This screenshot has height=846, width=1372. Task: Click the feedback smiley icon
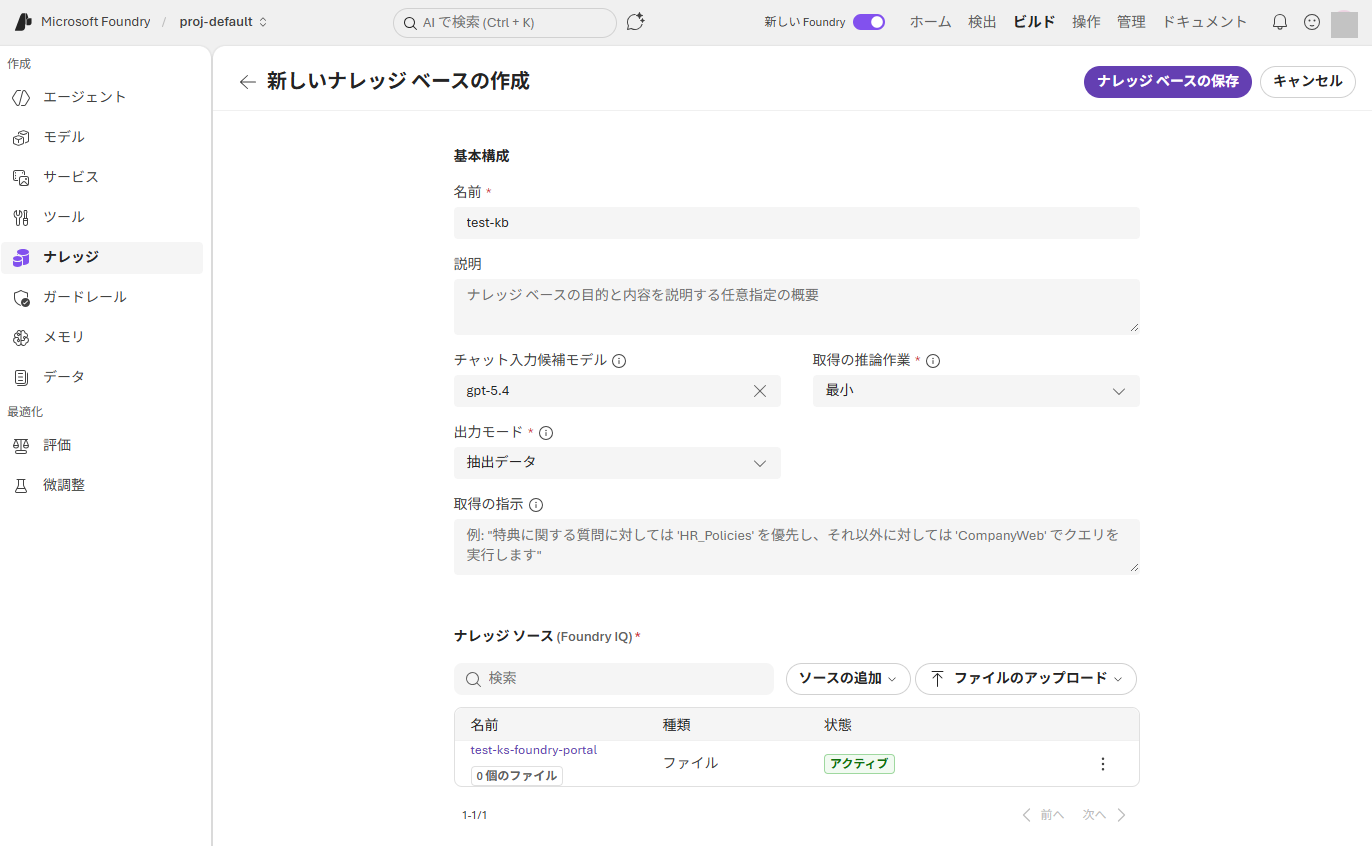pos(1312,22)
